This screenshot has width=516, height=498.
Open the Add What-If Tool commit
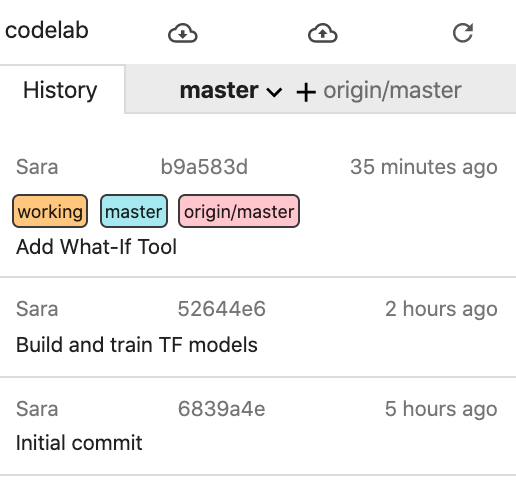[x=258, y=208]
